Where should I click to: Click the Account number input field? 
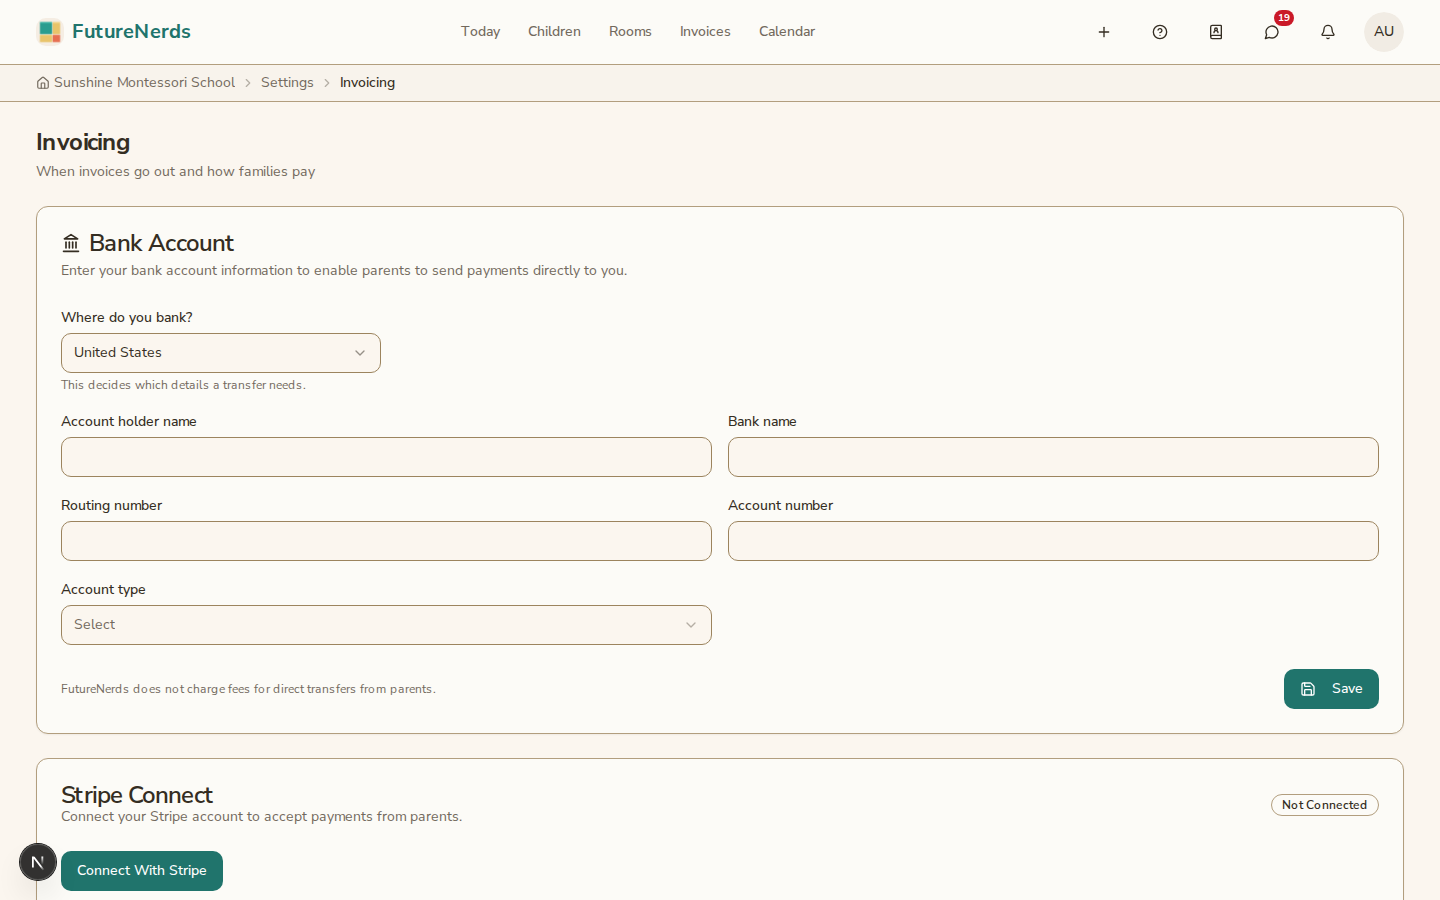[x=1053, y=541]
